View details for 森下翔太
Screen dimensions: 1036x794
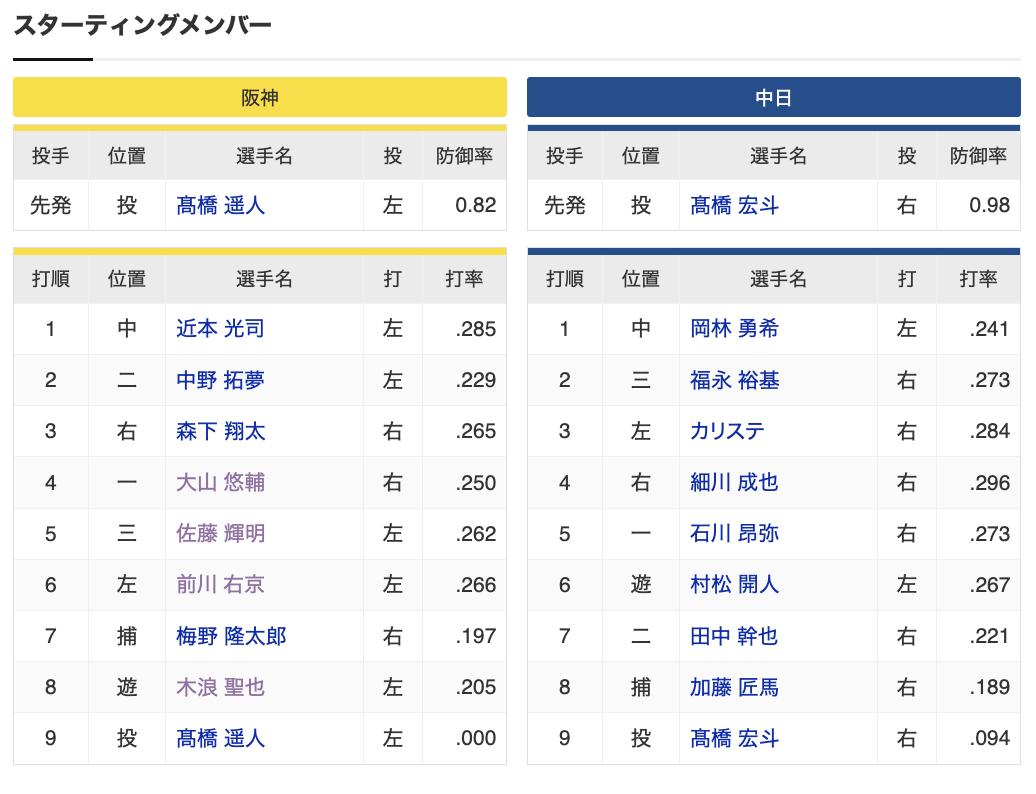click(x=221, y=431)
